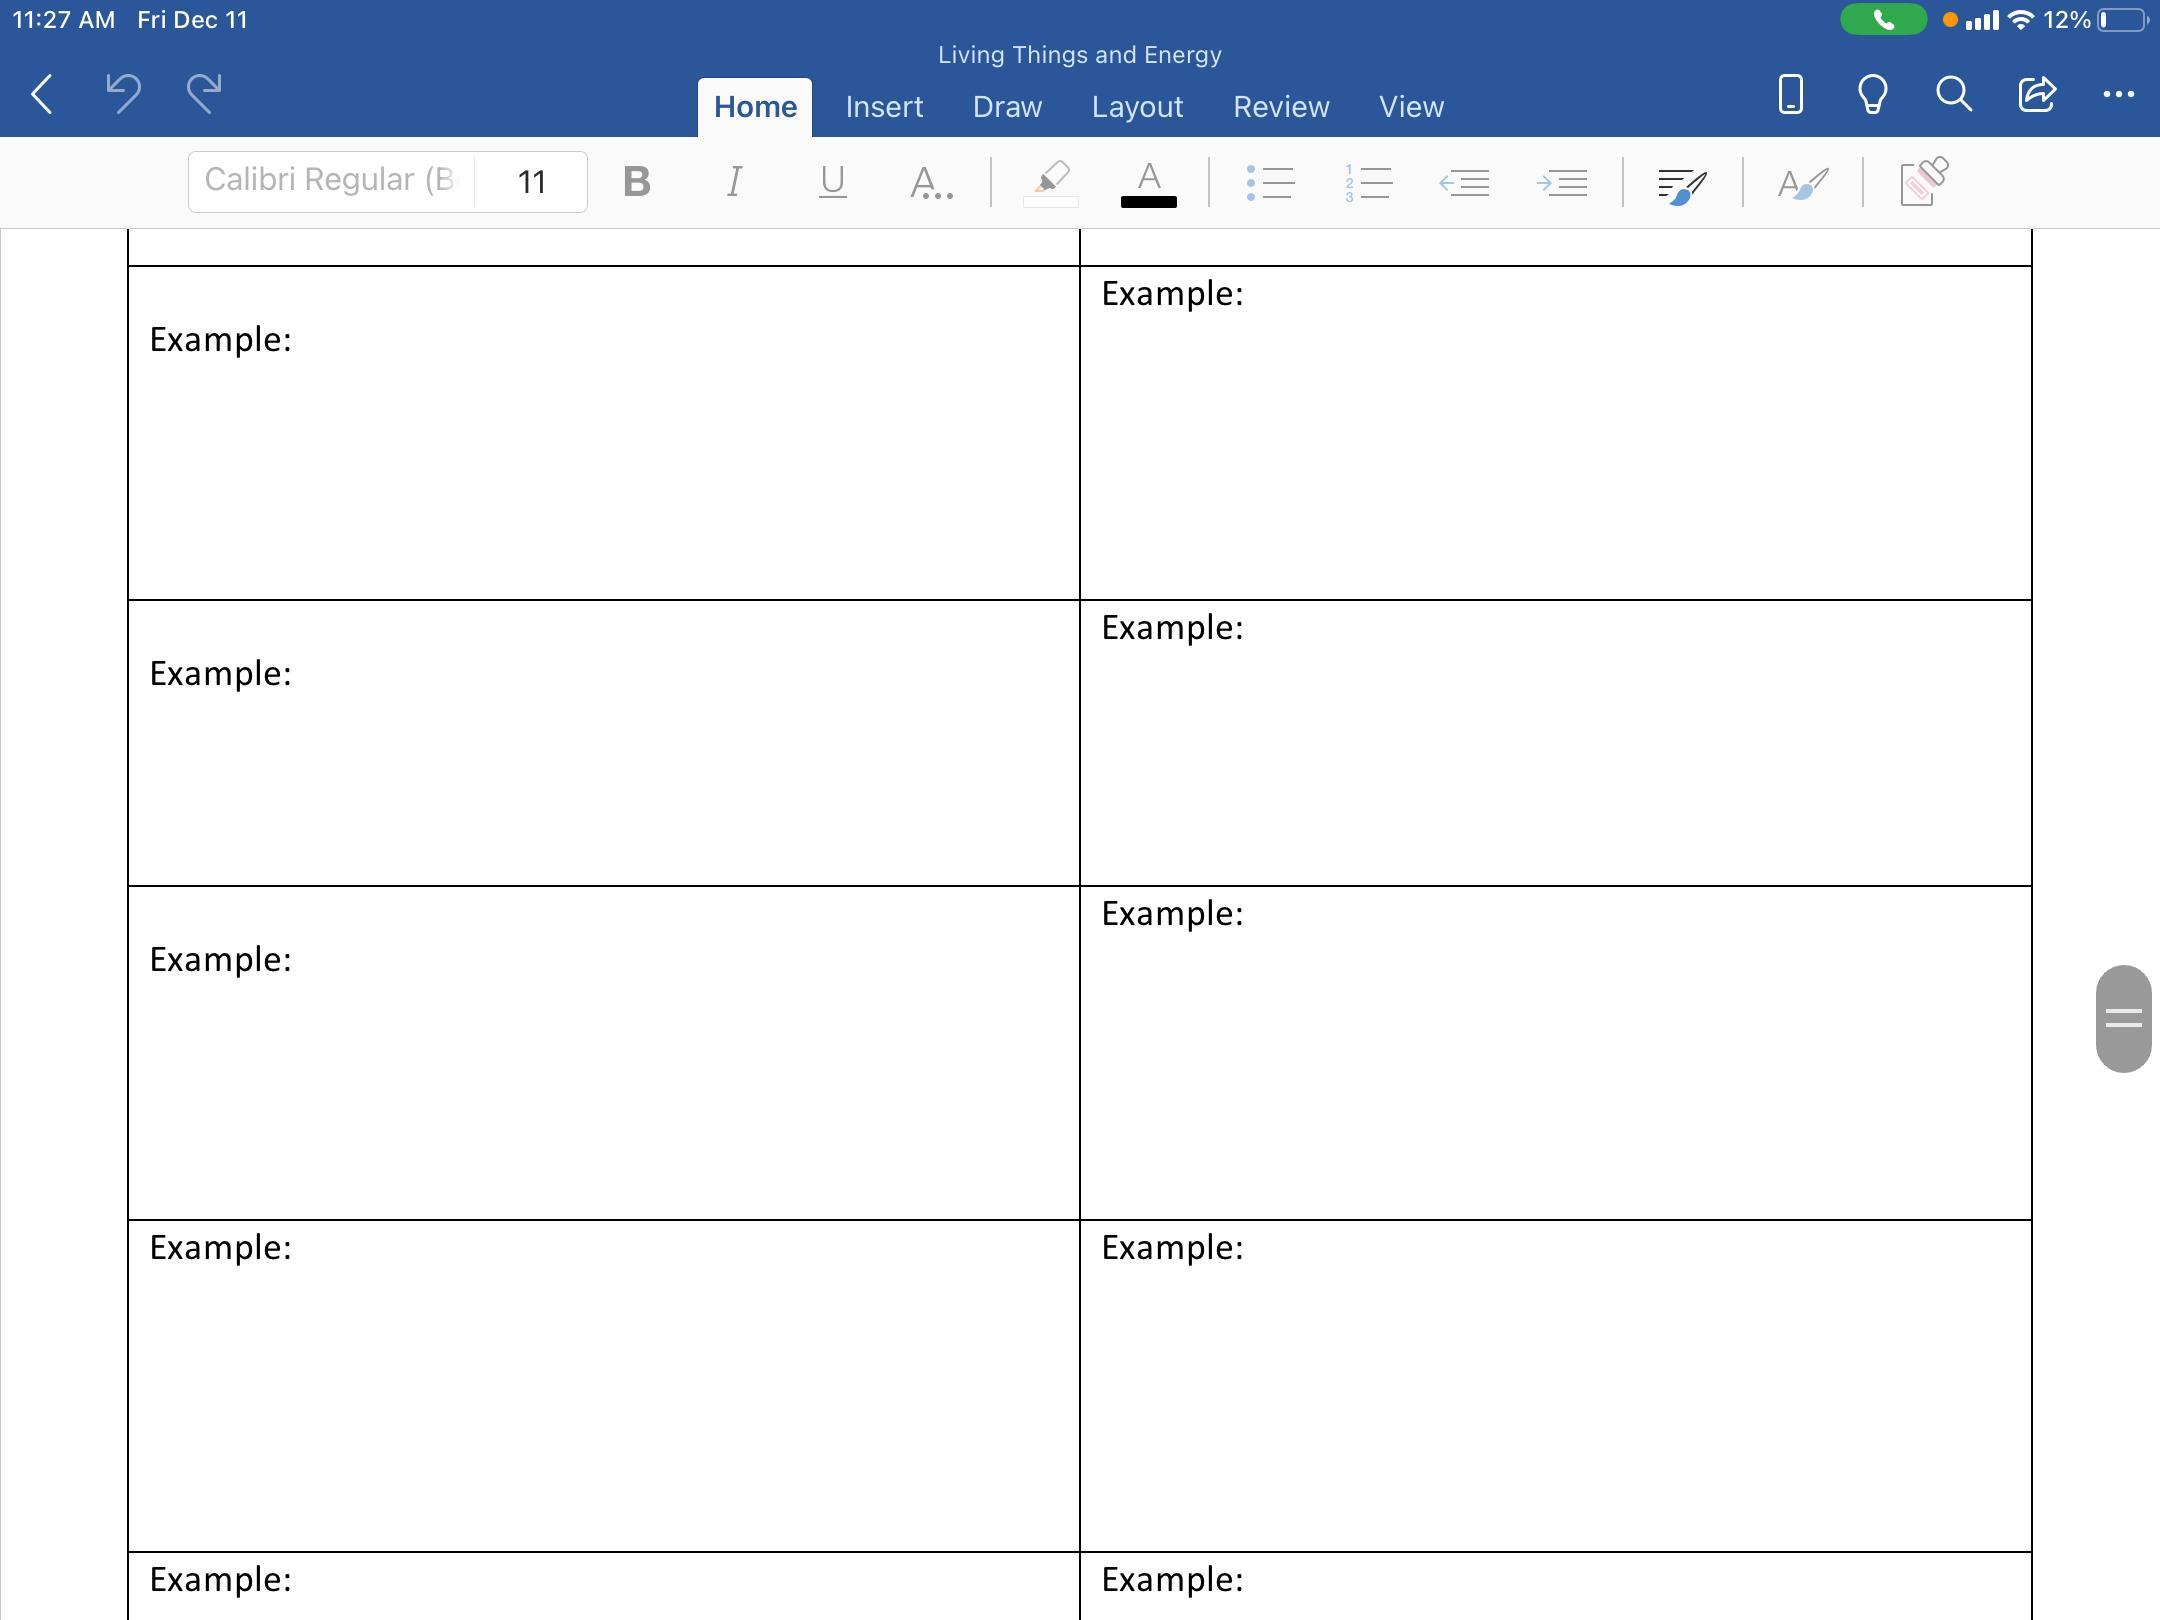
Task: Open the Calibri Regular font picker
Action: [330, 181]
